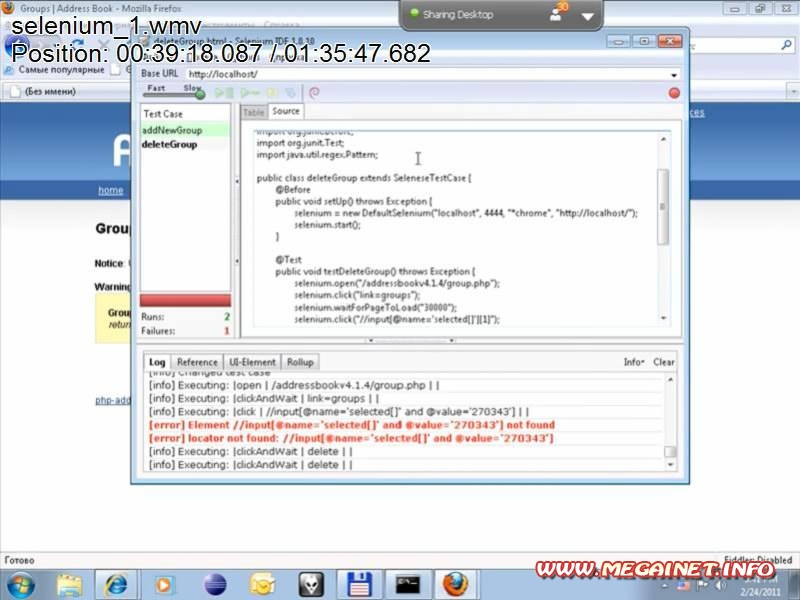
Task: Click the language flag tray icon
Action: point(684,585)
